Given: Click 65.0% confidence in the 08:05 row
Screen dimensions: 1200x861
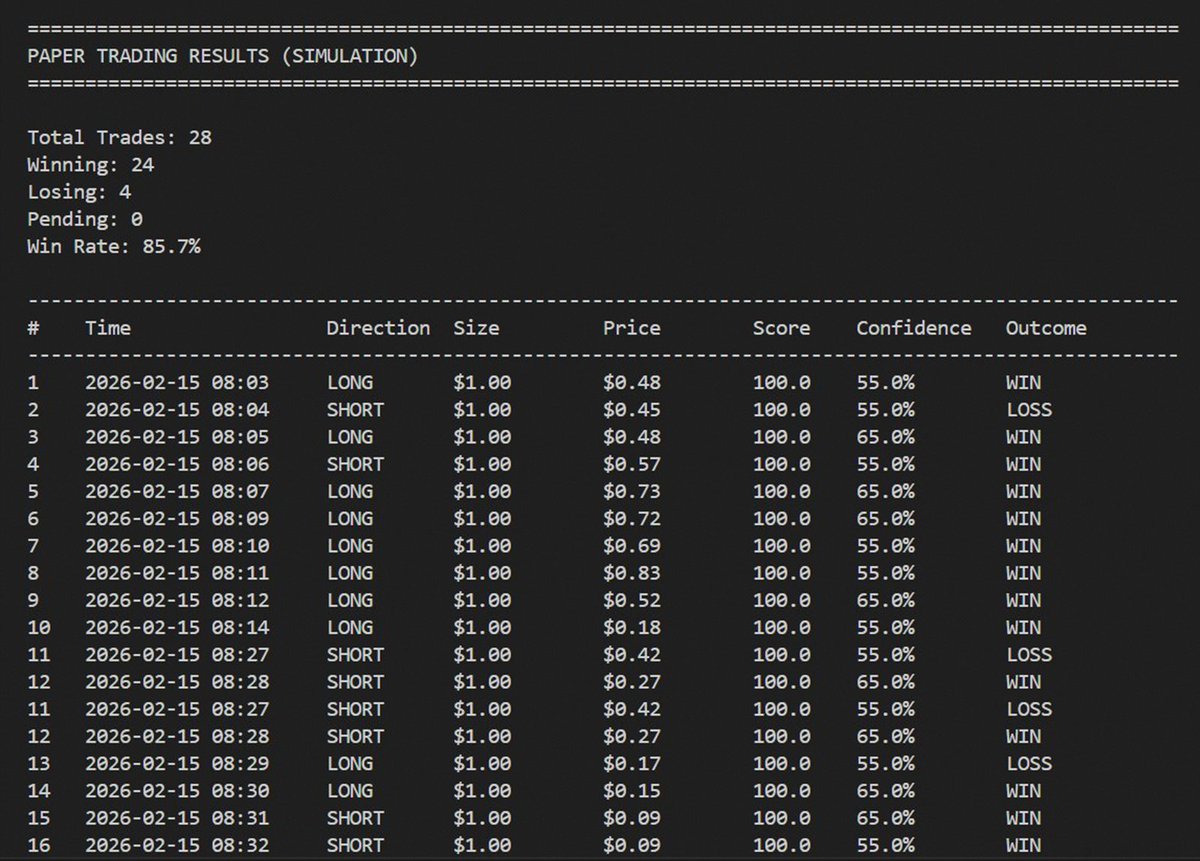Looking at the screenshot, I should (885, 437).
